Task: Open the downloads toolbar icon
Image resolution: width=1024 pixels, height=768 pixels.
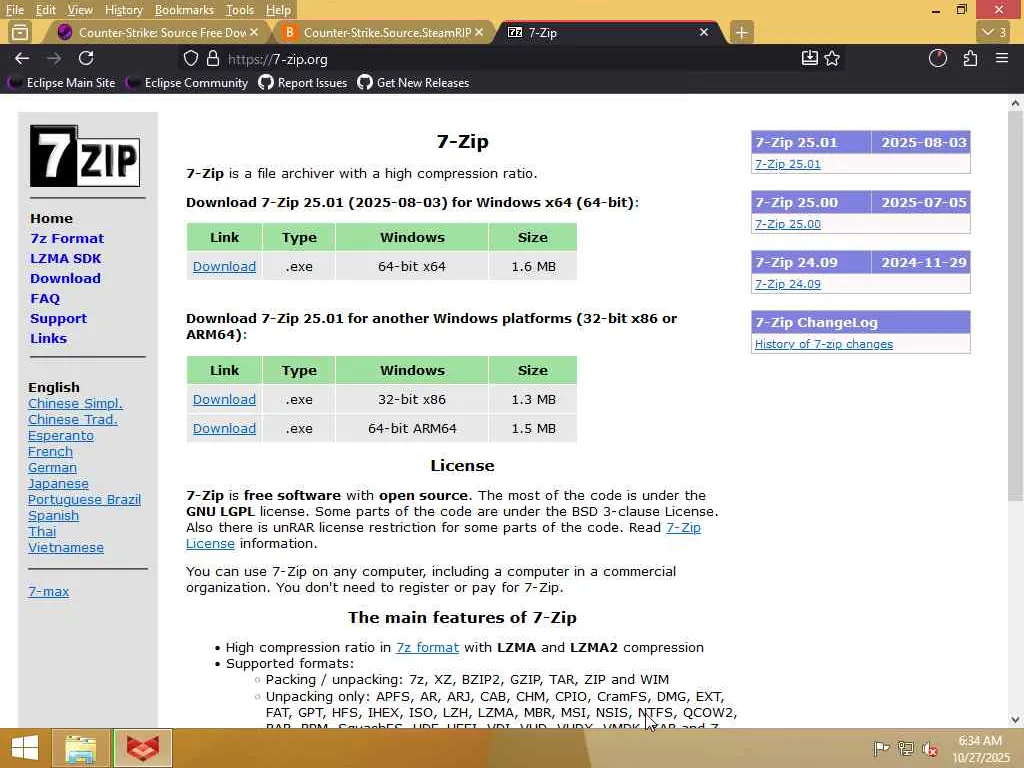Action: tap(809, 58)
